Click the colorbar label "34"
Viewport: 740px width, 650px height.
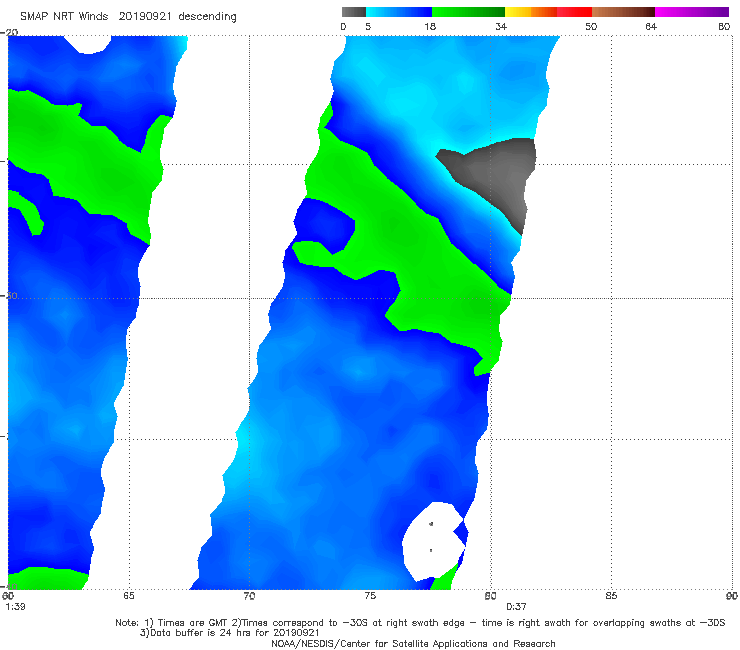point(501,27)
